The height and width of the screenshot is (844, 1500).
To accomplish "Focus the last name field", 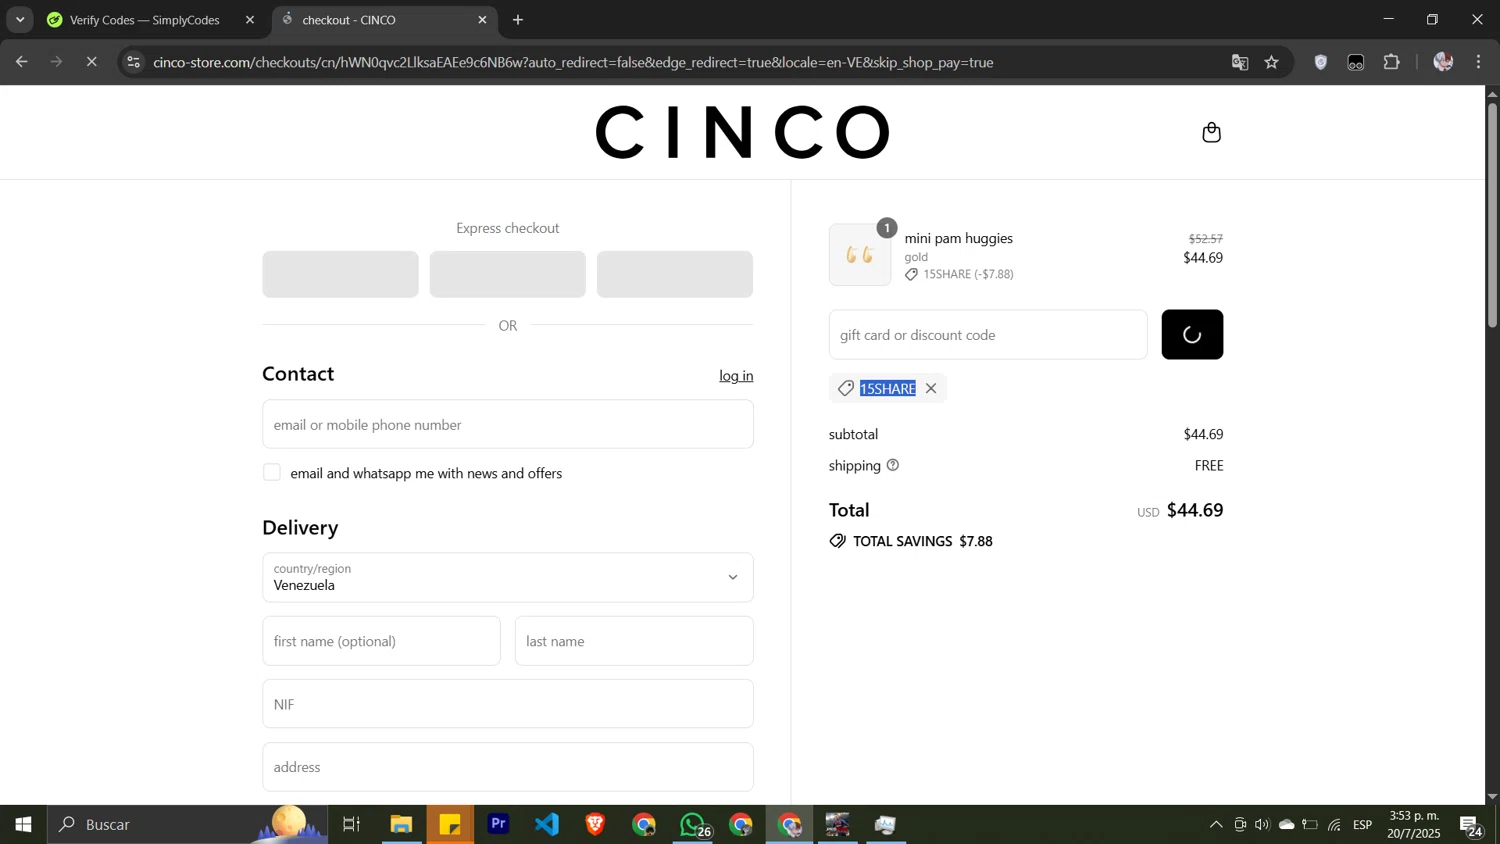I will (634, 641).
